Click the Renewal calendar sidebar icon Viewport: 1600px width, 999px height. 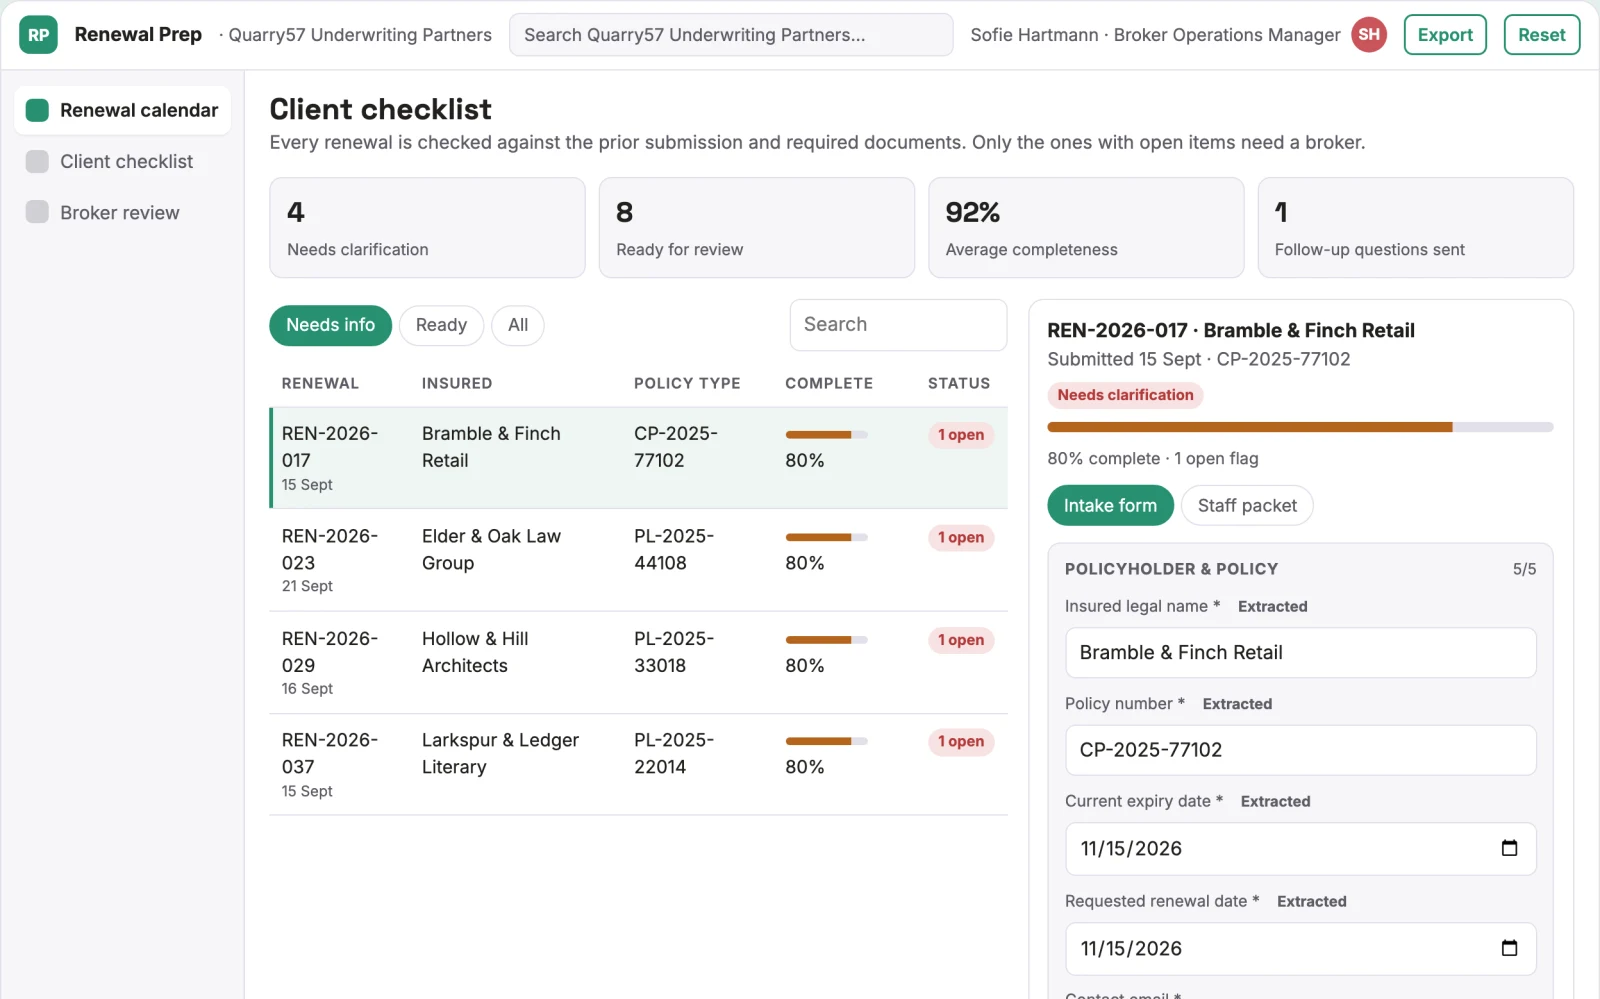click(37, 110)
